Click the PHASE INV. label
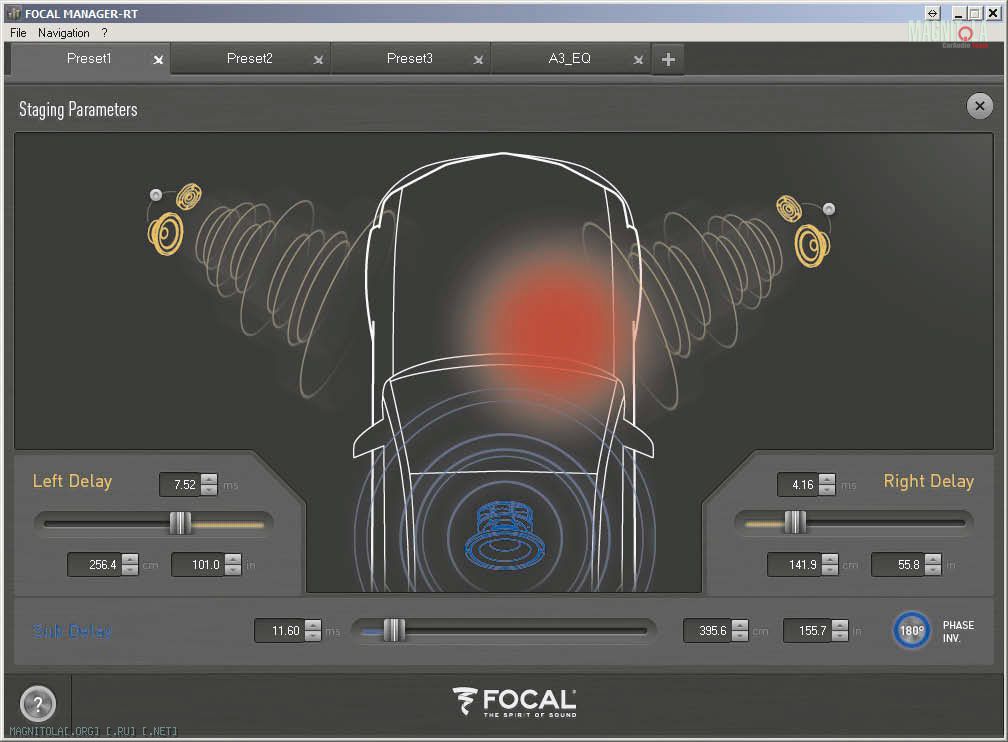Image resolution: width=1008 pixels, height=742 pixels. pyautogui.click(x=958, y=631)
